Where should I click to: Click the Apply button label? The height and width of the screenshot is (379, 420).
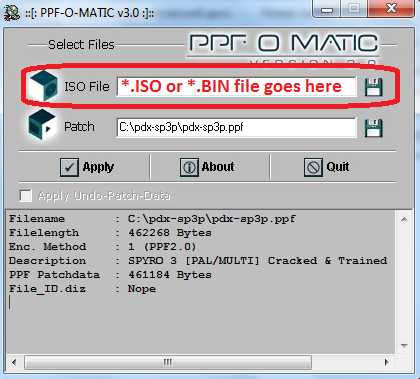click(98, 167)
